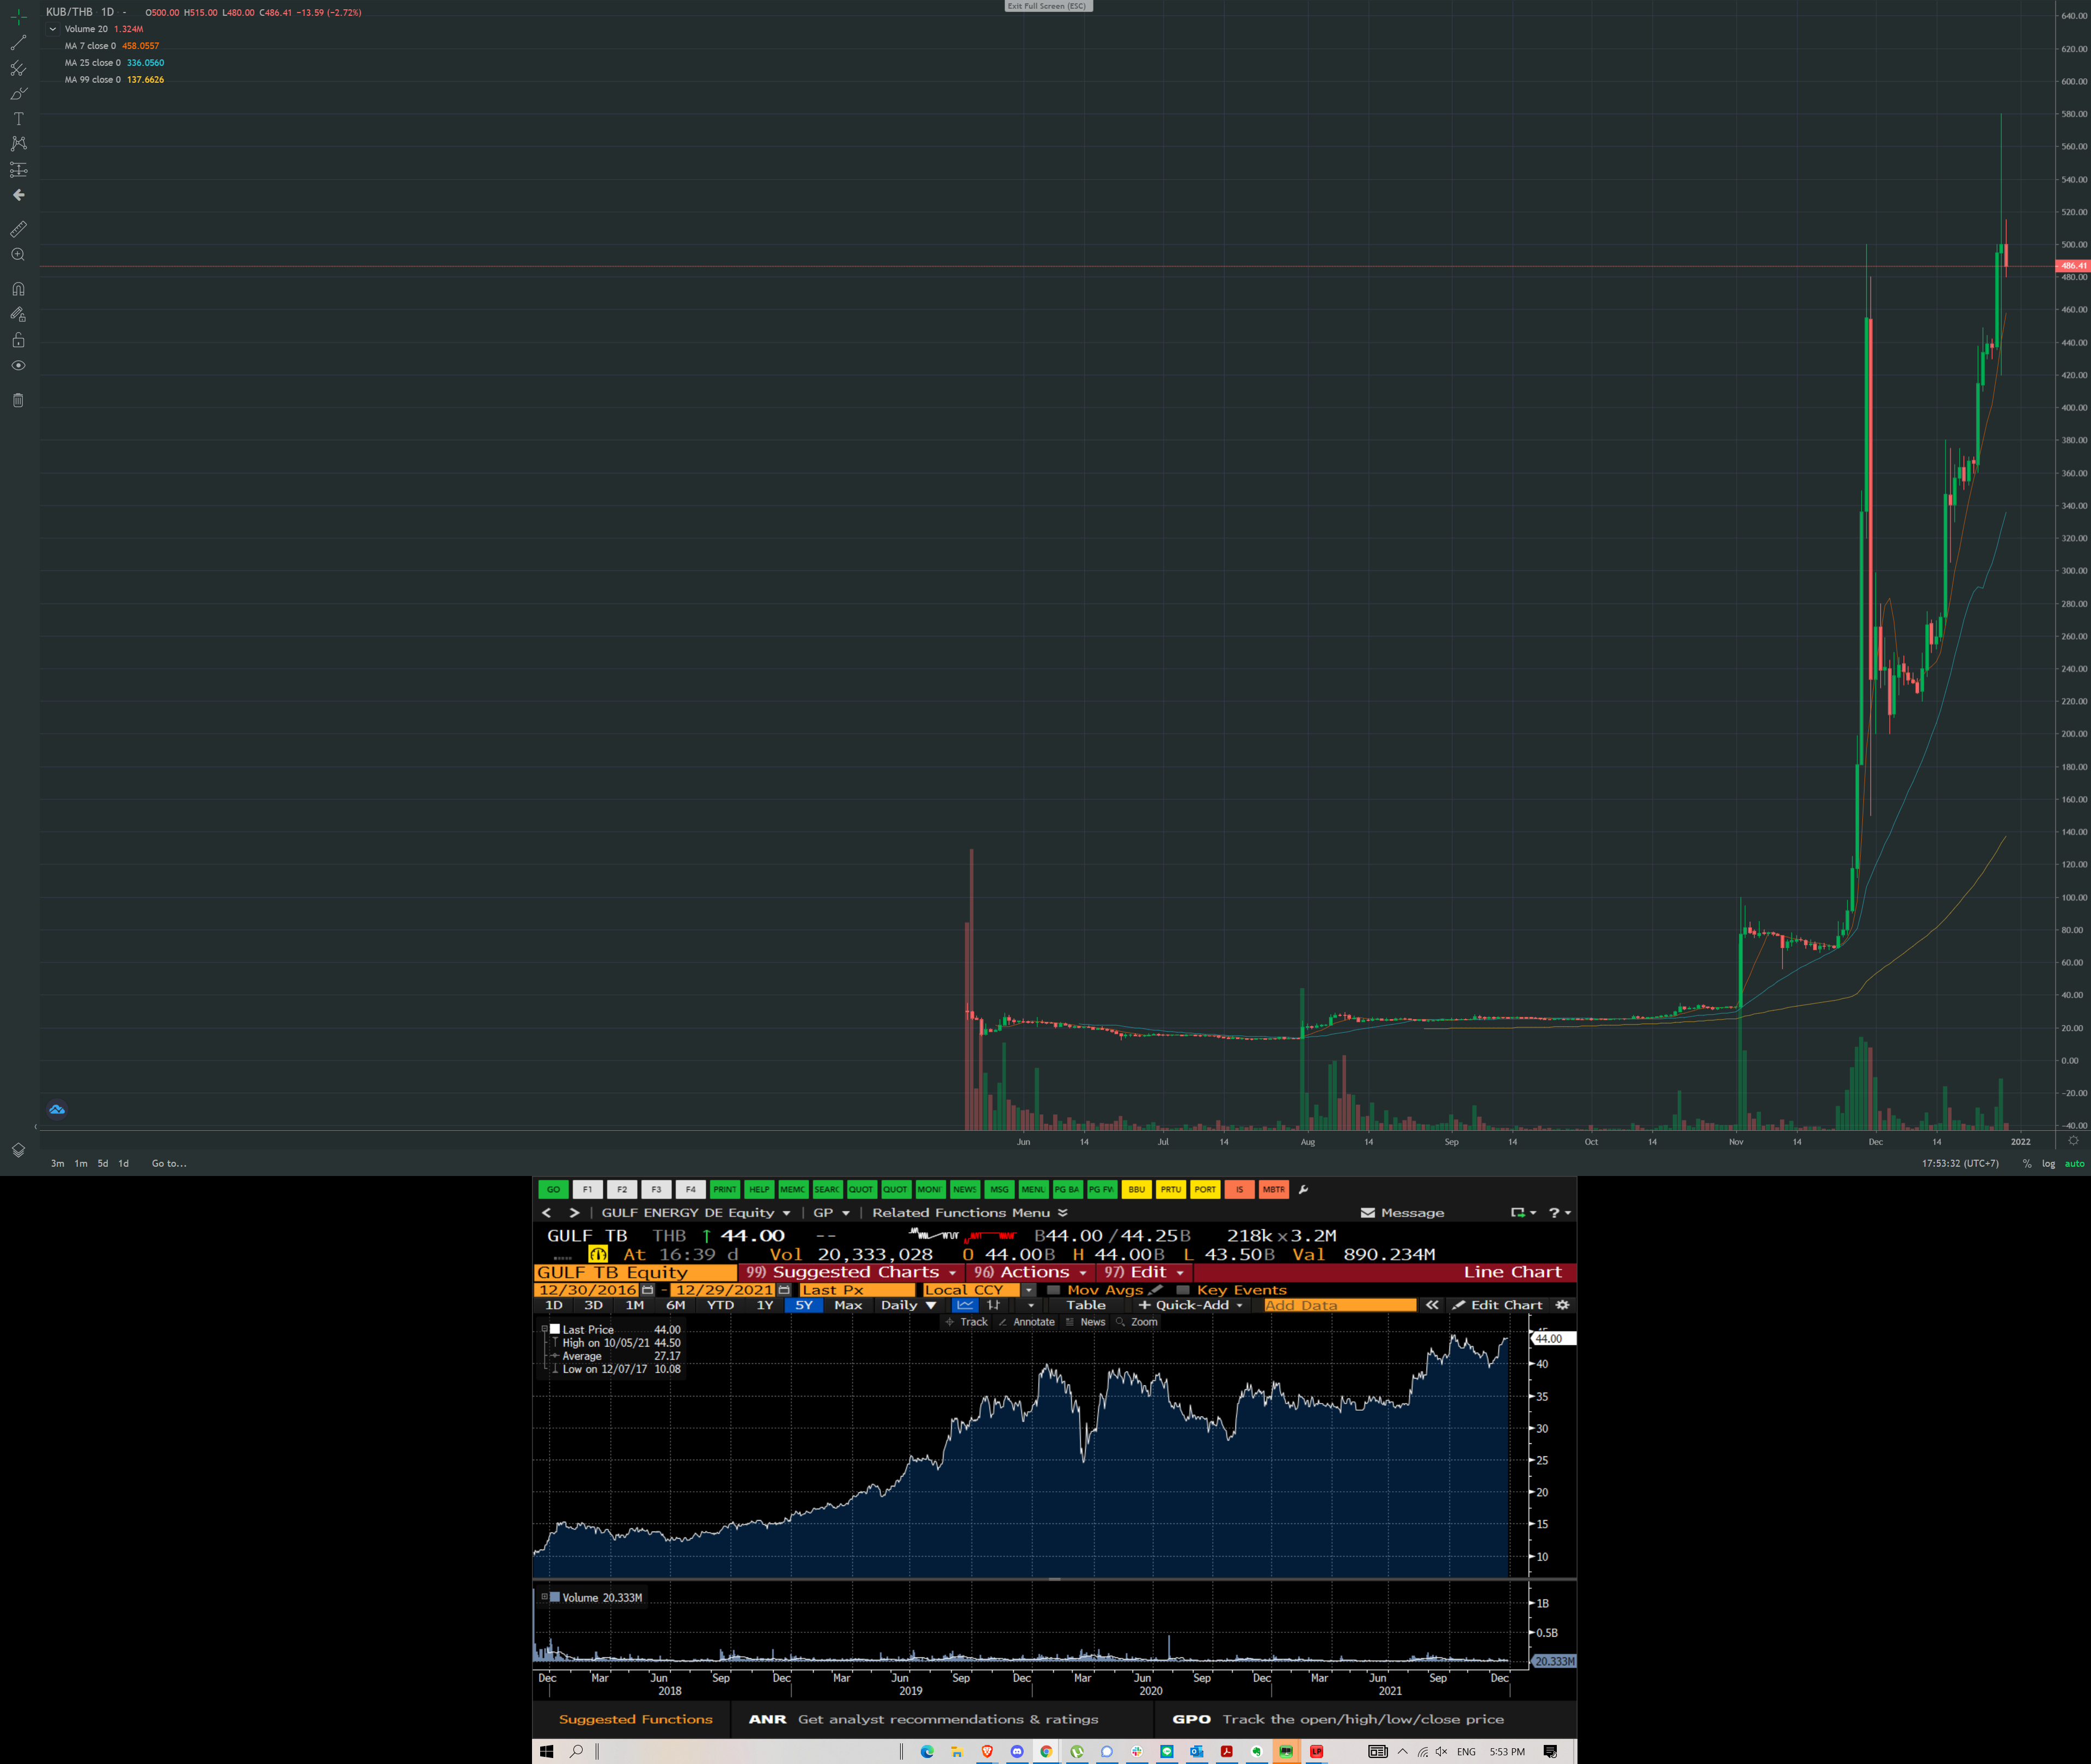Click the Add Data input field
The width and height of the screenshot is (2091, 1764).
point(1340,1305)
